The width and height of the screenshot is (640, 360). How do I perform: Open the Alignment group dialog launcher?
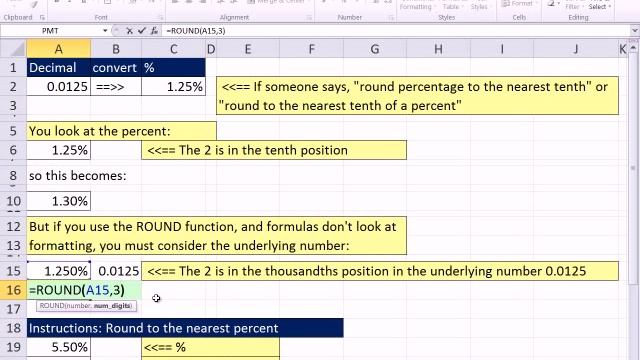309,18
